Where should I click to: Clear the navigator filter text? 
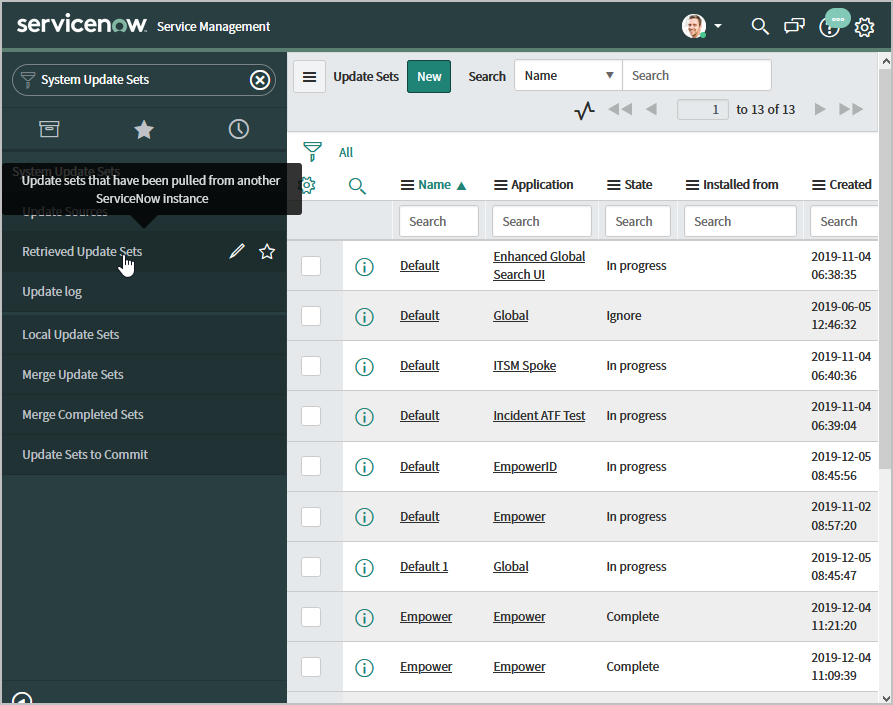(260, 80)
